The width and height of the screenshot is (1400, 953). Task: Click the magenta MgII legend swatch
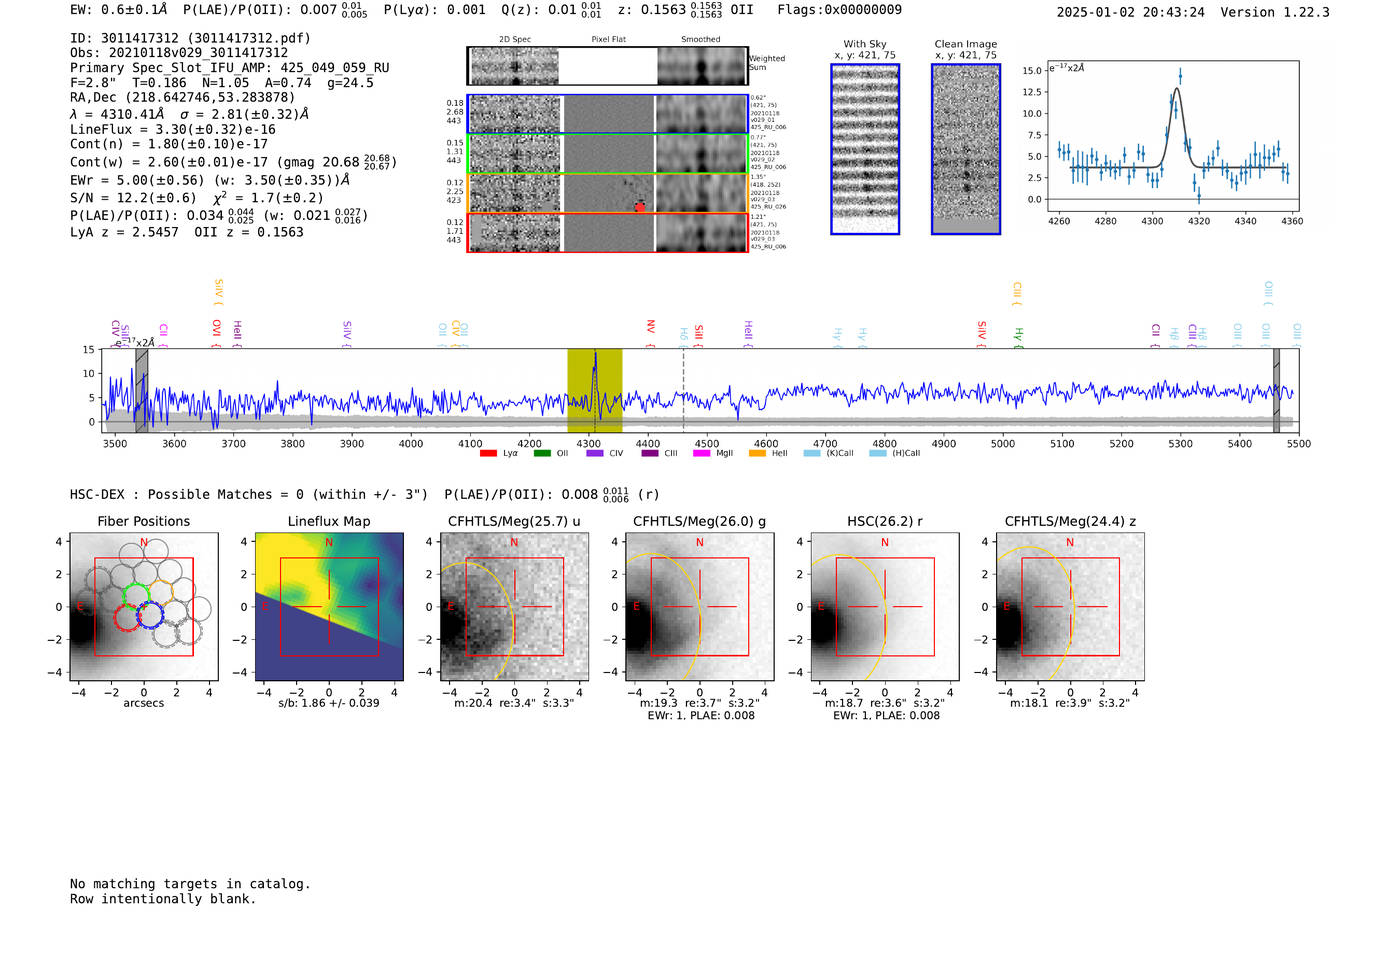[701, 453]
